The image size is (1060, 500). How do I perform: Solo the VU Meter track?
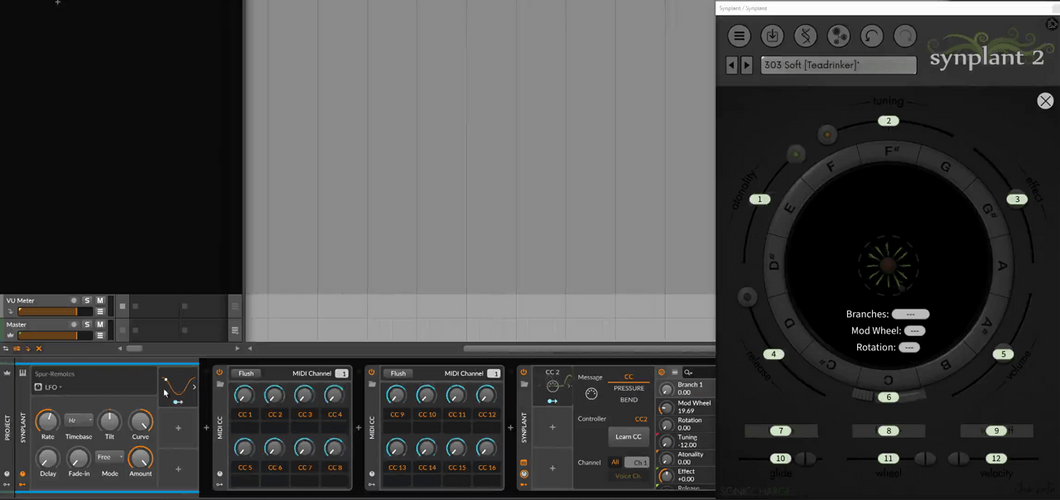(87, 300)
